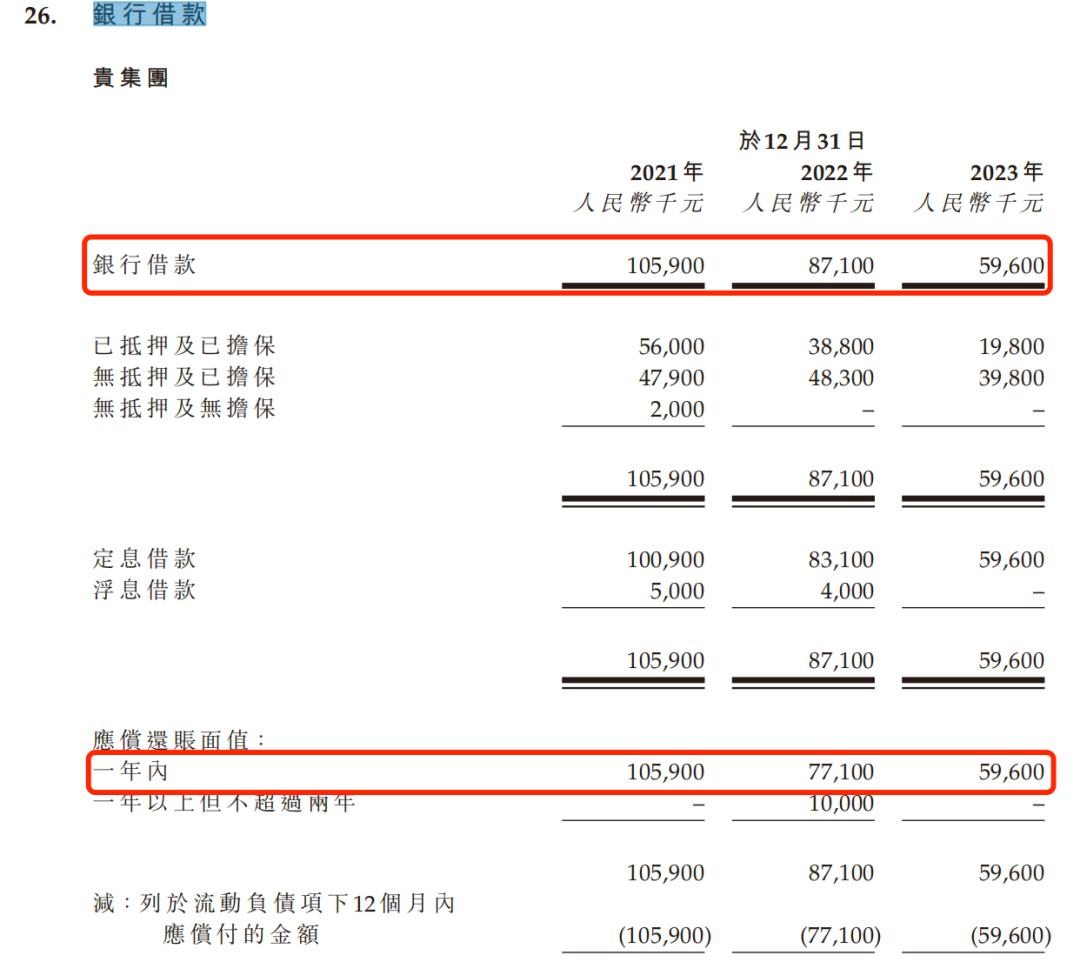The image size is (1080, 962).
Task: Click the 56,000 value for 2021
Action: tap(670, 347)
